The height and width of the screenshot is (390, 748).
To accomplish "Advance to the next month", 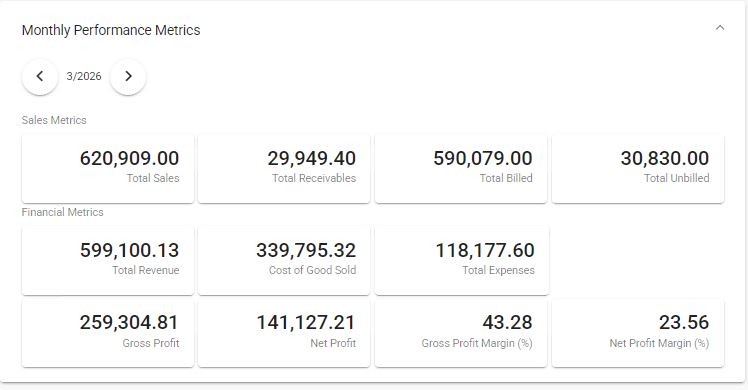I will tap(128, 76).
